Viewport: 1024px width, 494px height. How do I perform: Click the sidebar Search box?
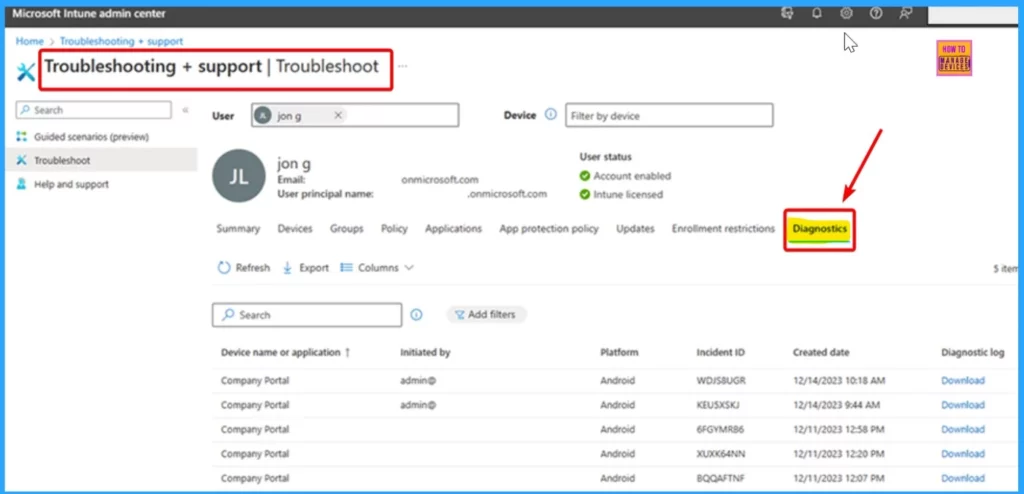93,110
